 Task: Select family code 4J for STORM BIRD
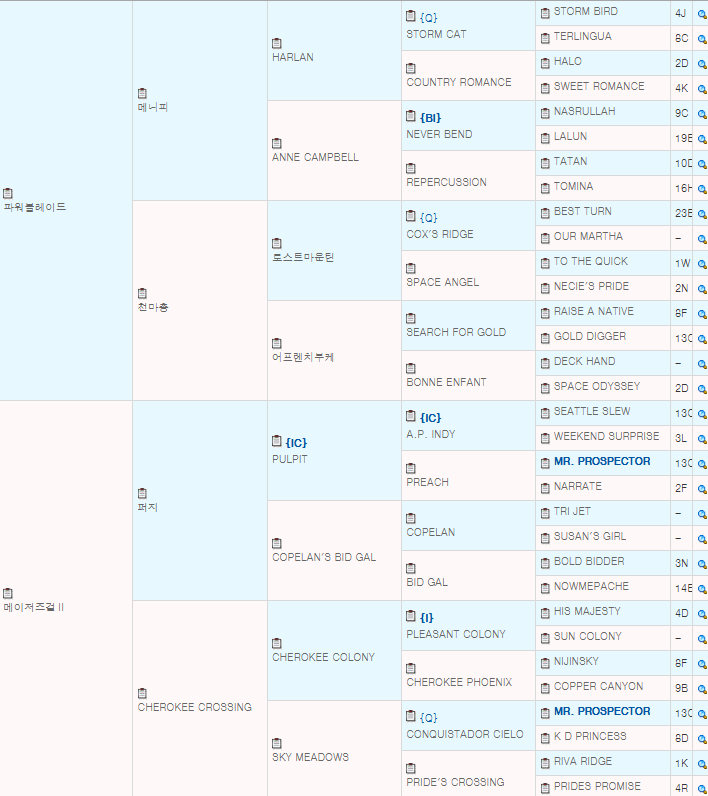click(x=680, y=14)
